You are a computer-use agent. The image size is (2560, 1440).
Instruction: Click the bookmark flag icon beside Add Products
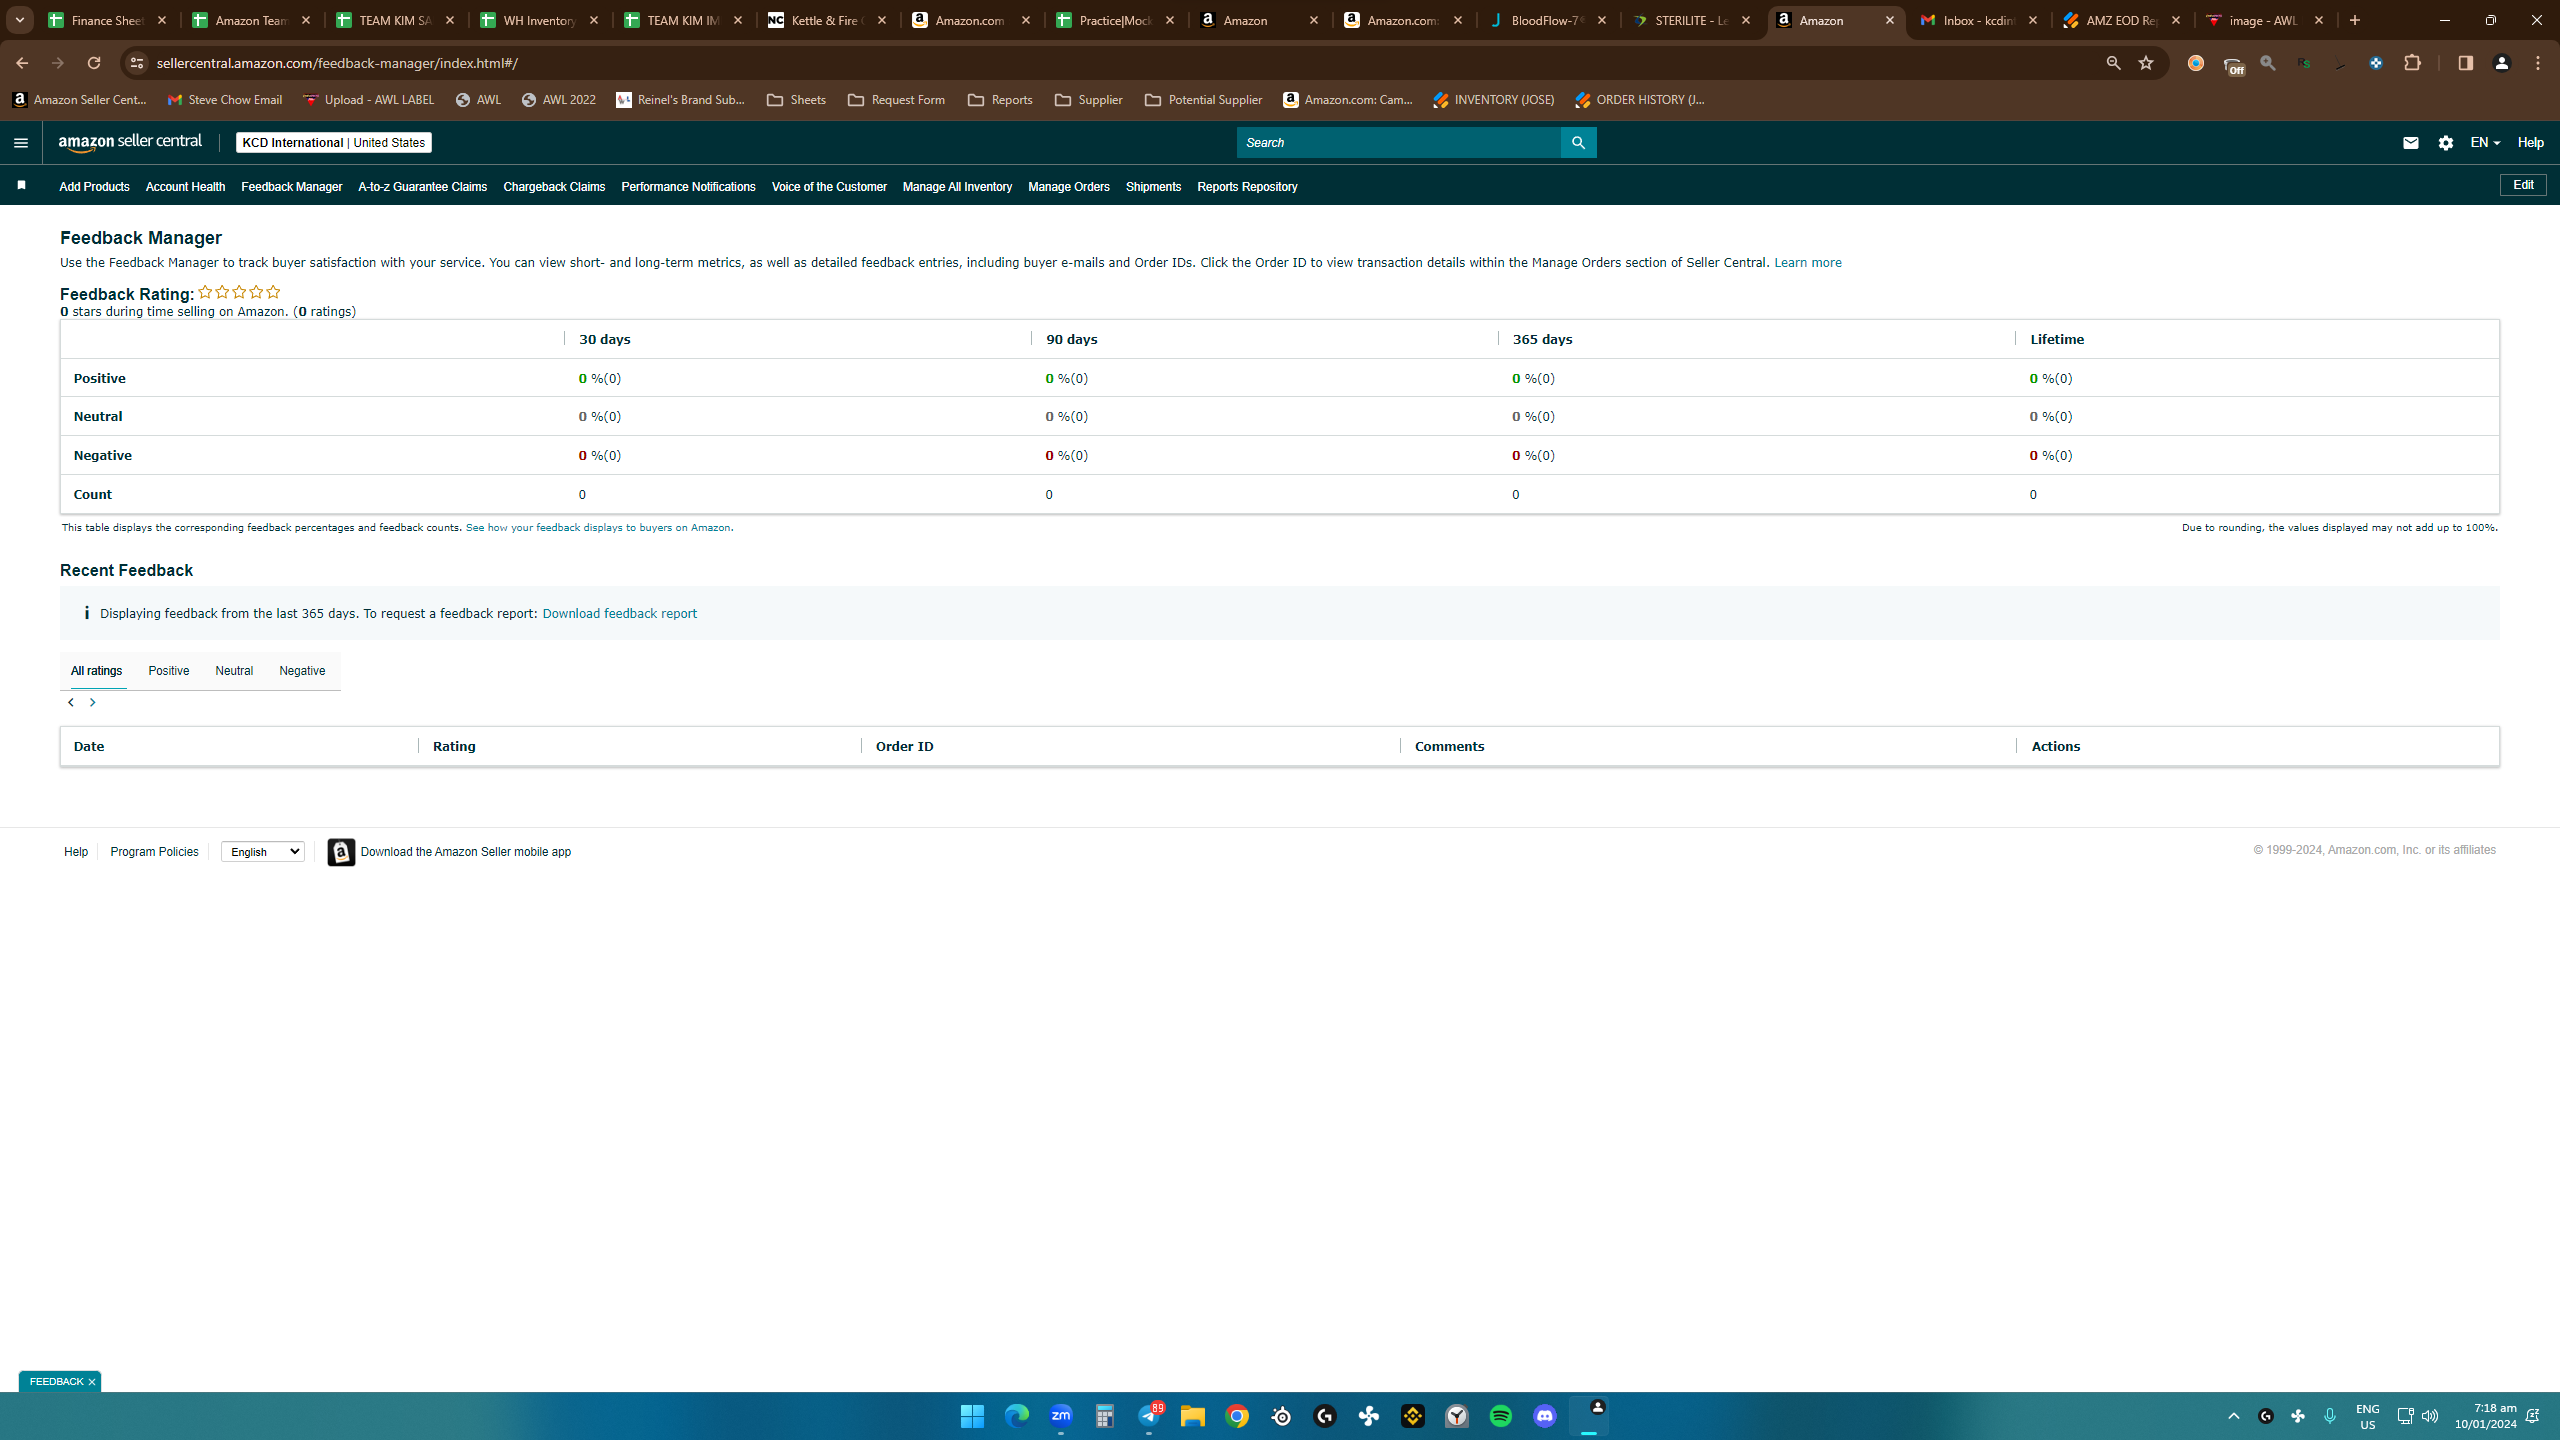click(x=21, y=185)
